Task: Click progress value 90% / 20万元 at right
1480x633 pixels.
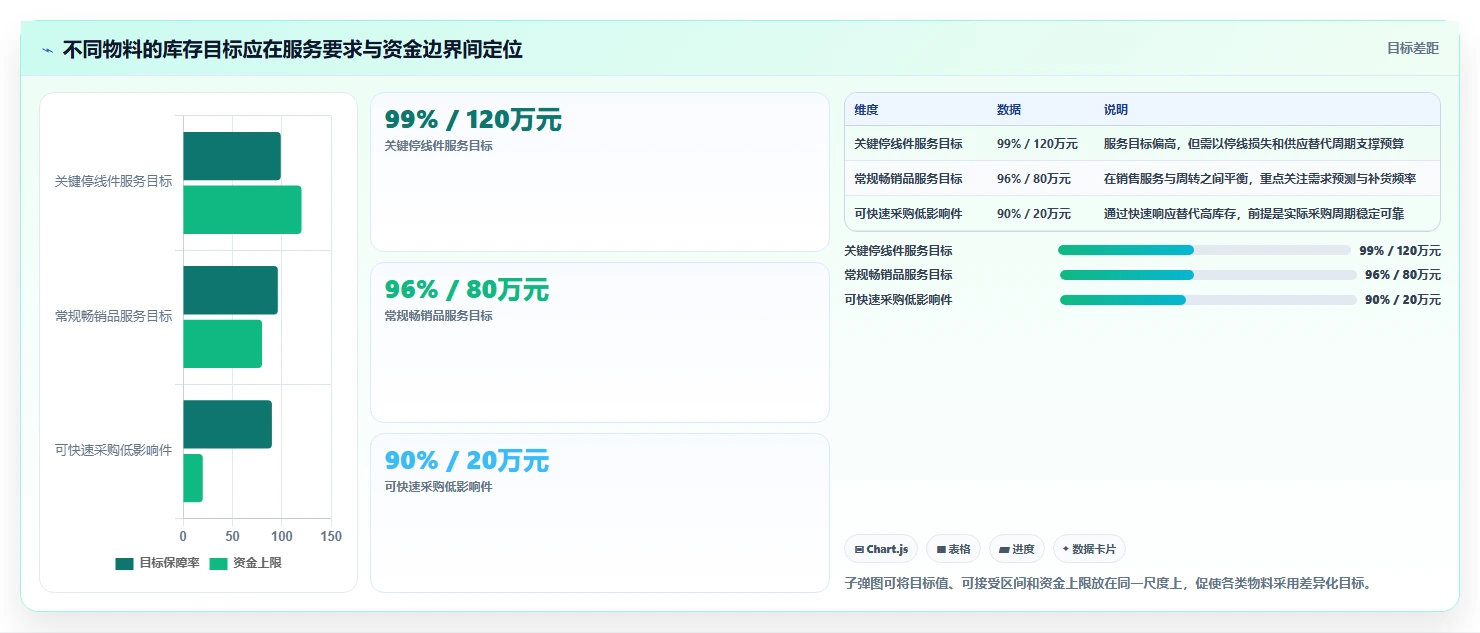Action: point(1403,300)
